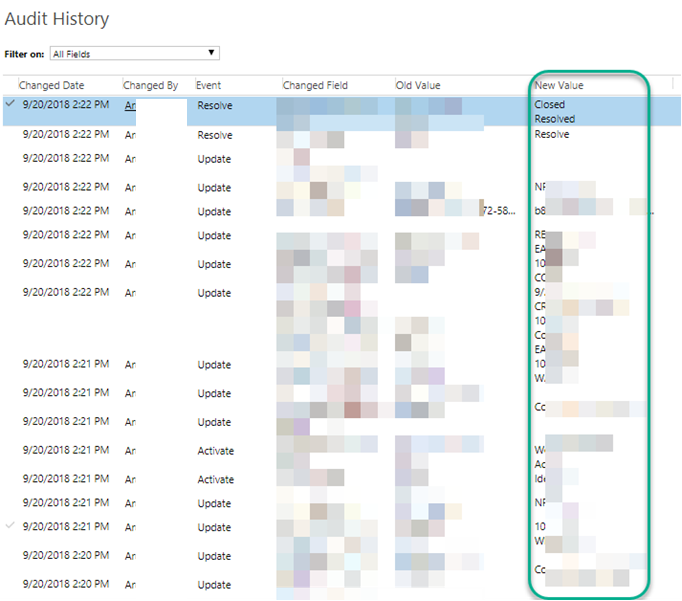Sort by Changed By column header
This screenshot has width=682, height=601.
[150, 85]
